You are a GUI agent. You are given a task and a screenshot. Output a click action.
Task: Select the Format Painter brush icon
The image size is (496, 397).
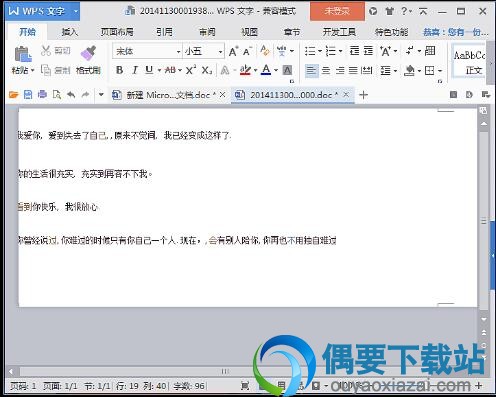click(88, 53)
